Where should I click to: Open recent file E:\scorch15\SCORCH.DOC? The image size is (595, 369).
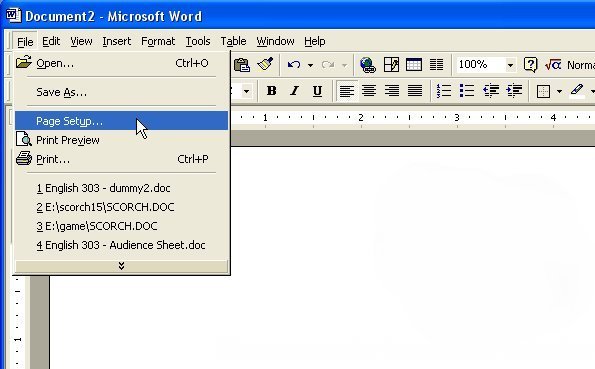tap(121, 207)
